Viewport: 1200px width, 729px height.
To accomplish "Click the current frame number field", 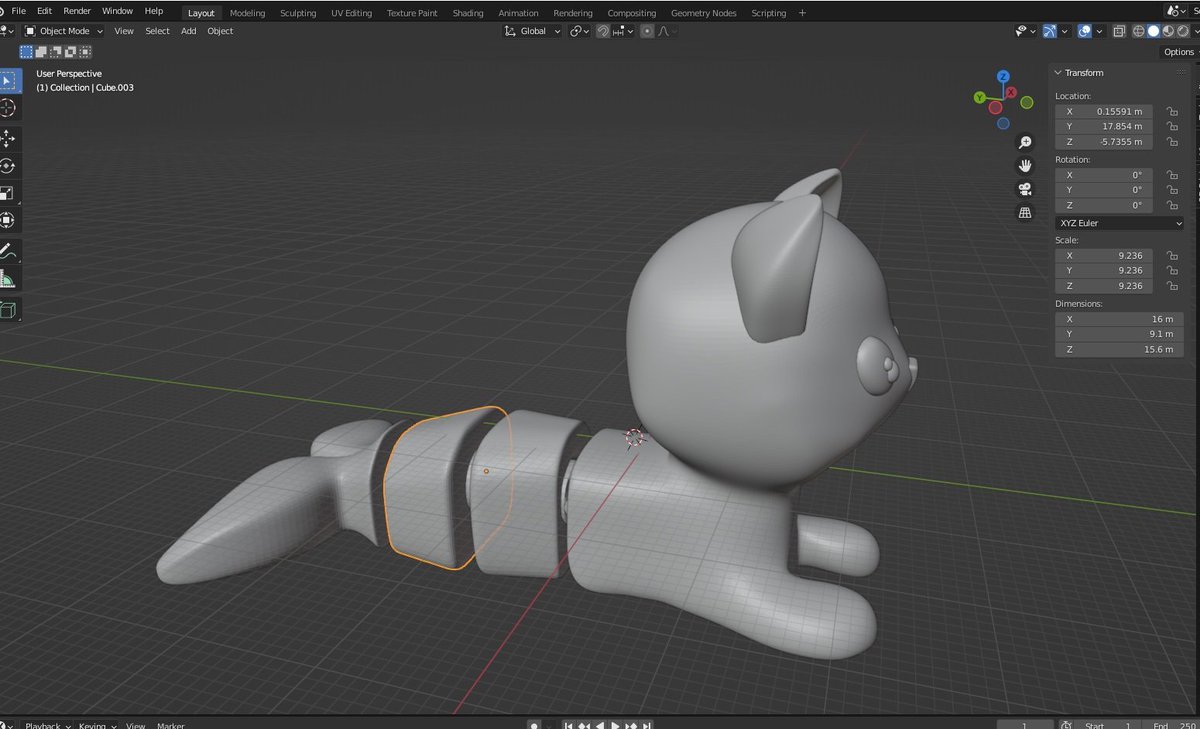I will point(1024,725).
